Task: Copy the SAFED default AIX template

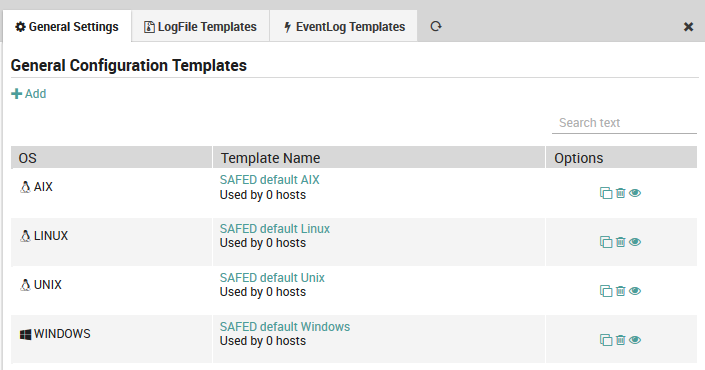Action: (x=606, y=193)
